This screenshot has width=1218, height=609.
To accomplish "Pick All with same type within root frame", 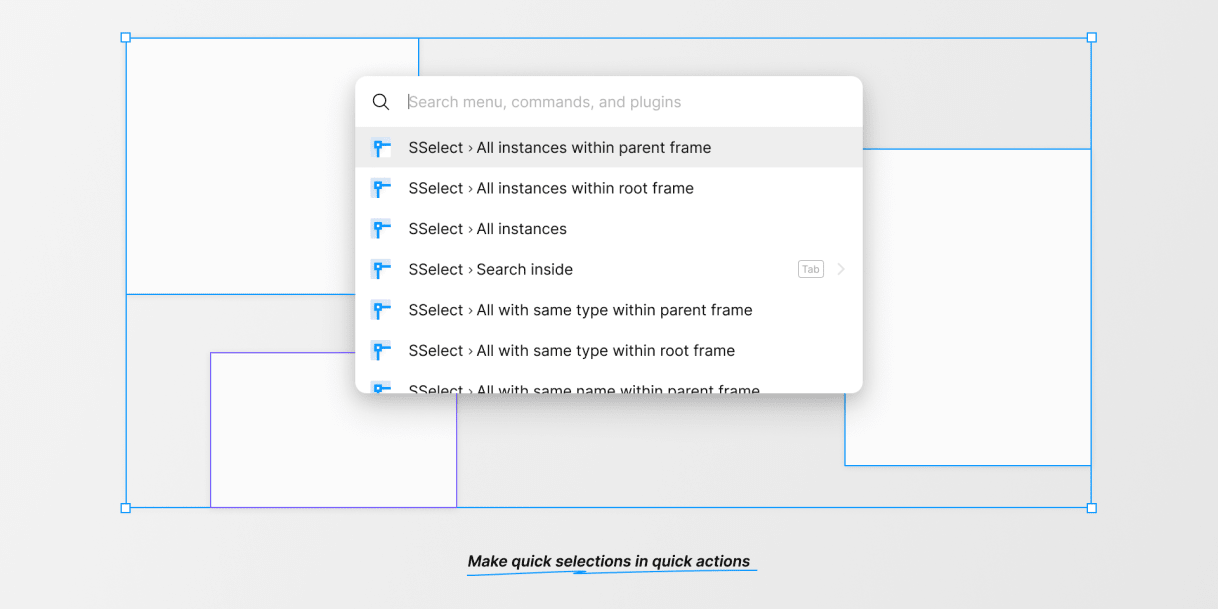I will 609,351.
